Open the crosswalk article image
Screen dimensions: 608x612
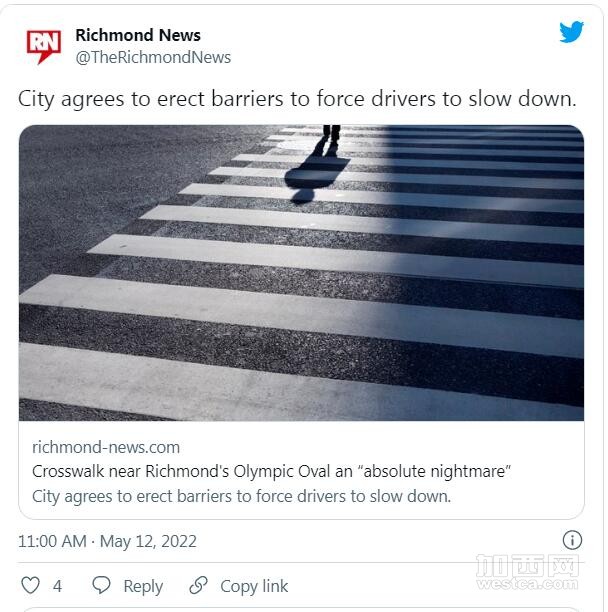[301, 272]
